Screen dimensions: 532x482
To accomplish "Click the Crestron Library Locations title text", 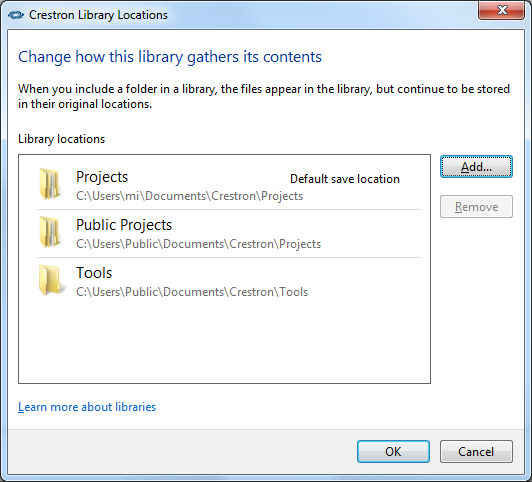I will 98,15.
